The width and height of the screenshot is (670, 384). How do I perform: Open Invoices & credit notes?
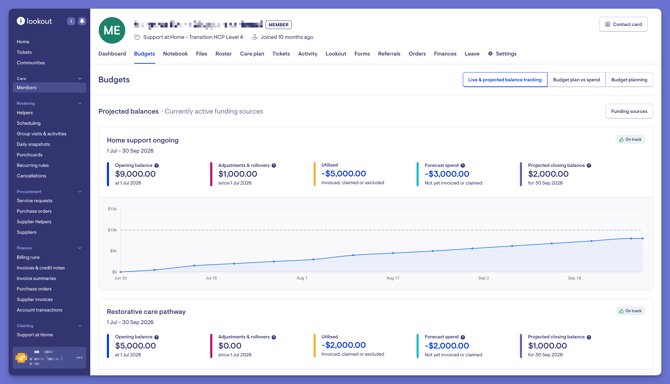point(41,268)
